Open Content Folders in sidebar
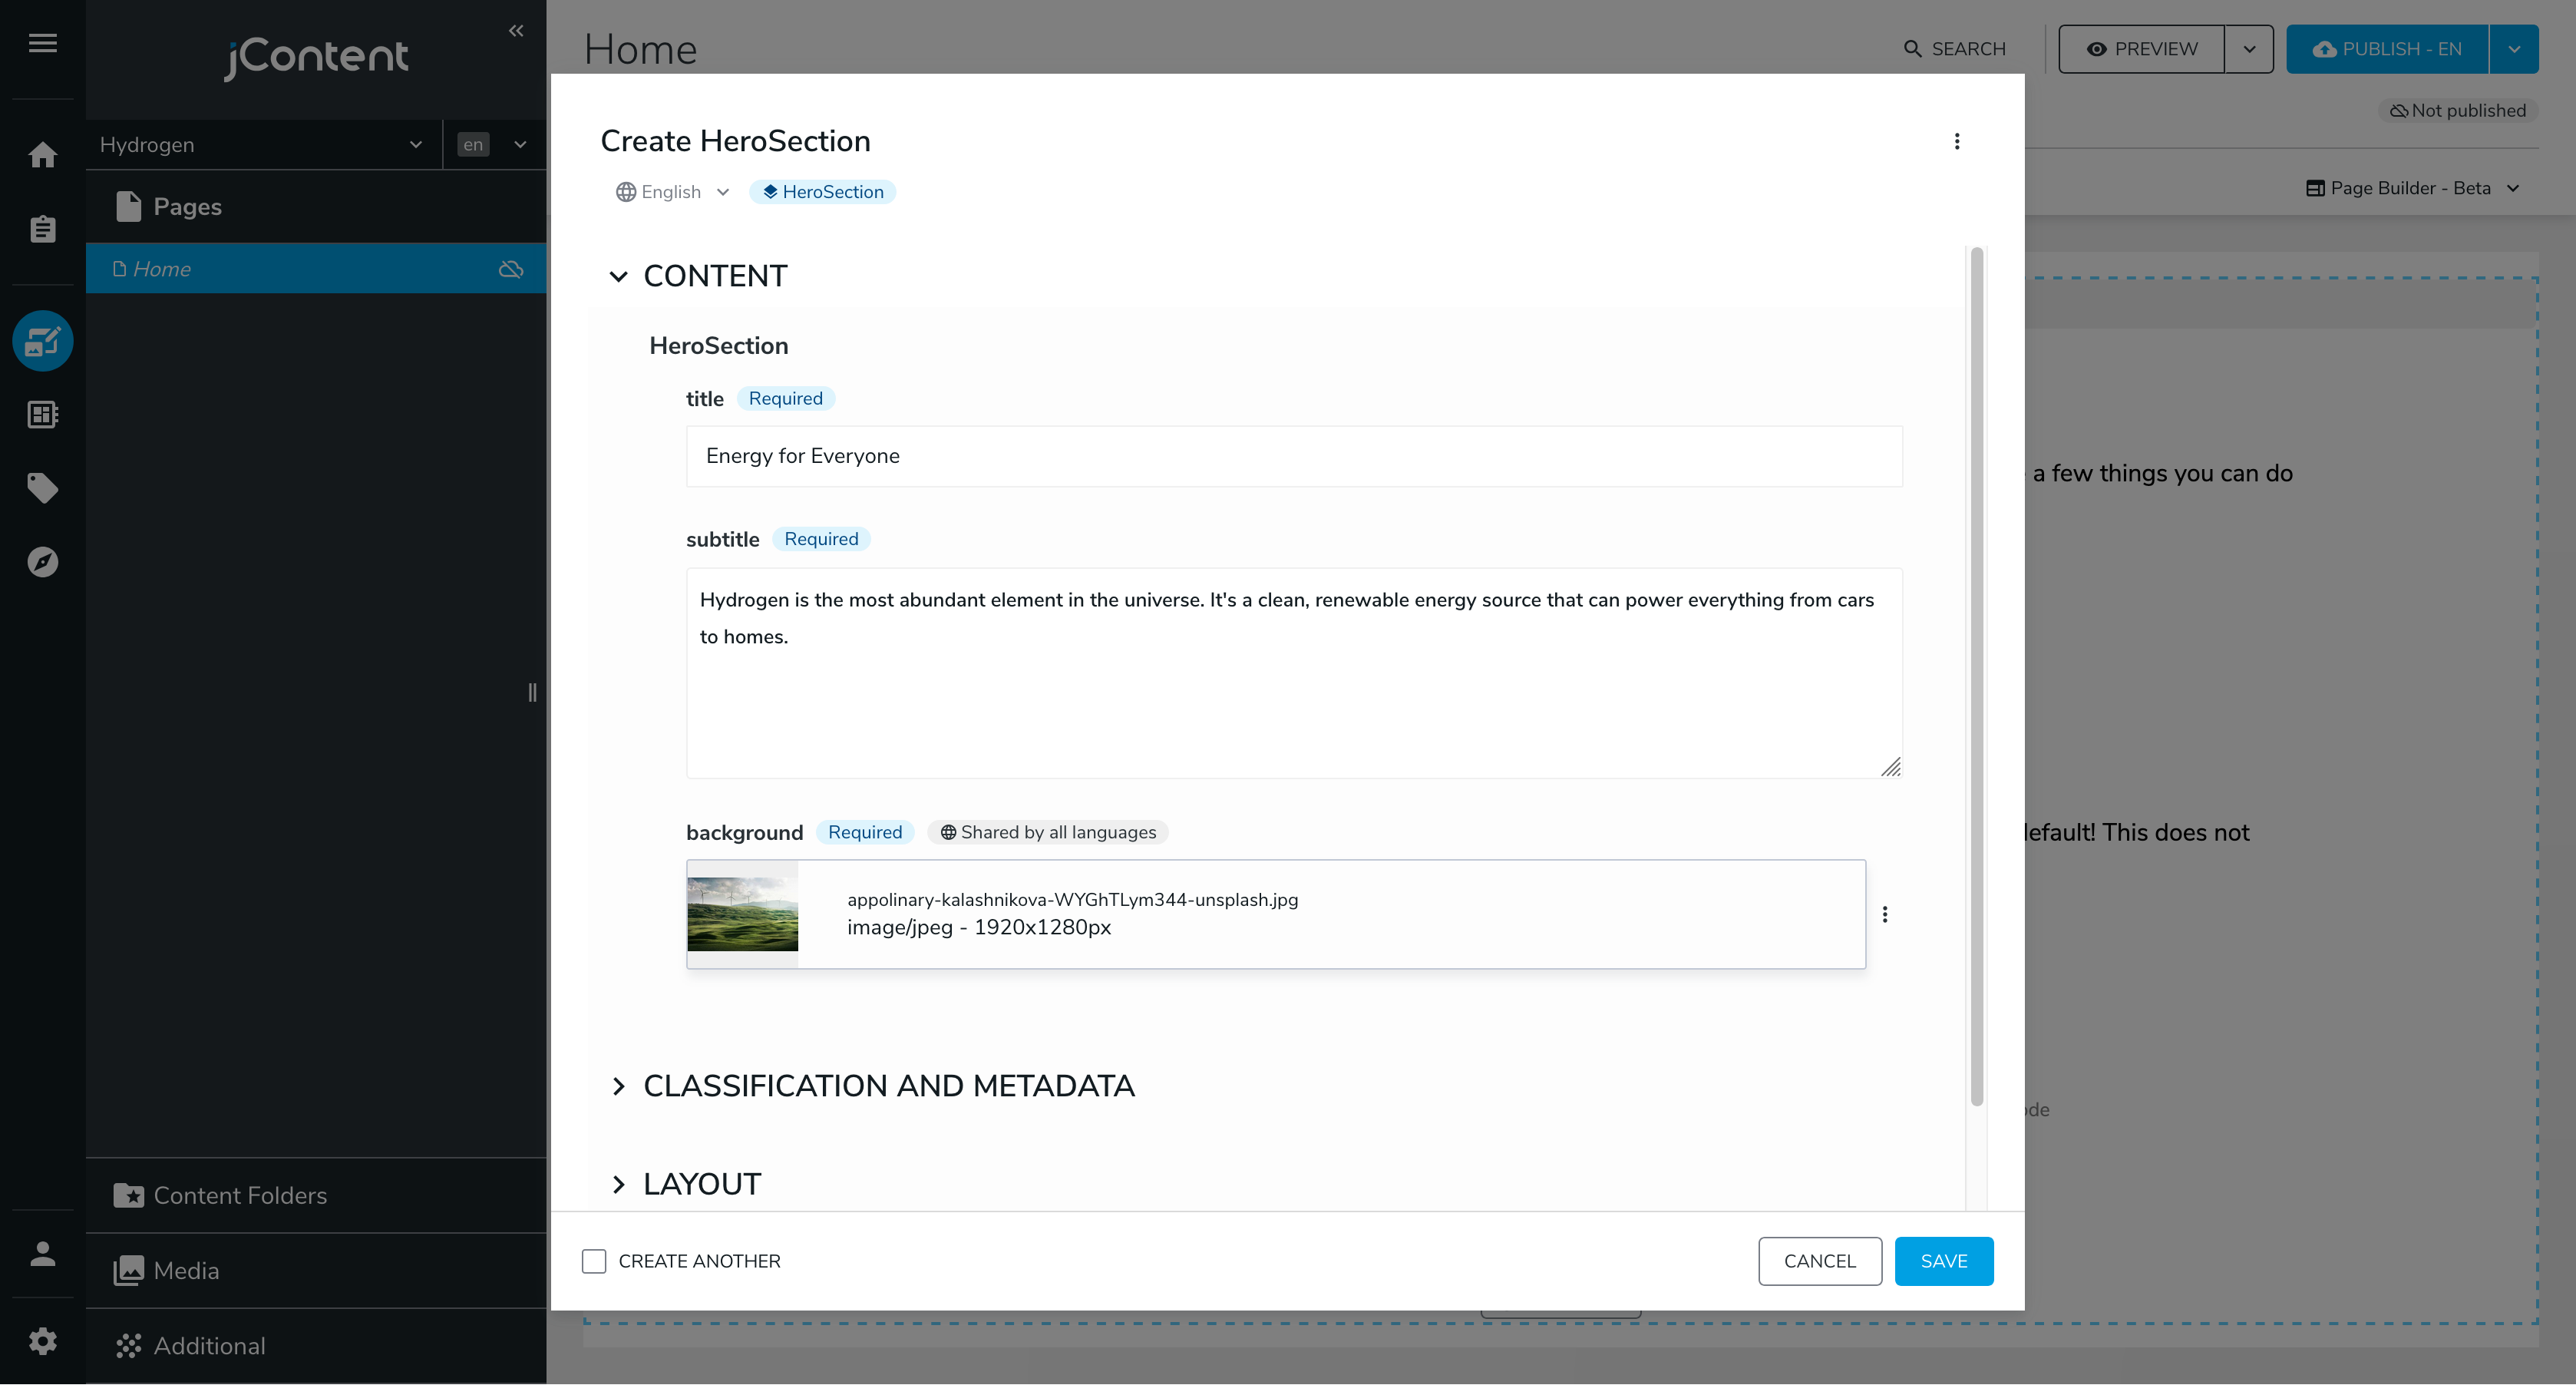2576x1385 pixels. [x=240, y=1195]
